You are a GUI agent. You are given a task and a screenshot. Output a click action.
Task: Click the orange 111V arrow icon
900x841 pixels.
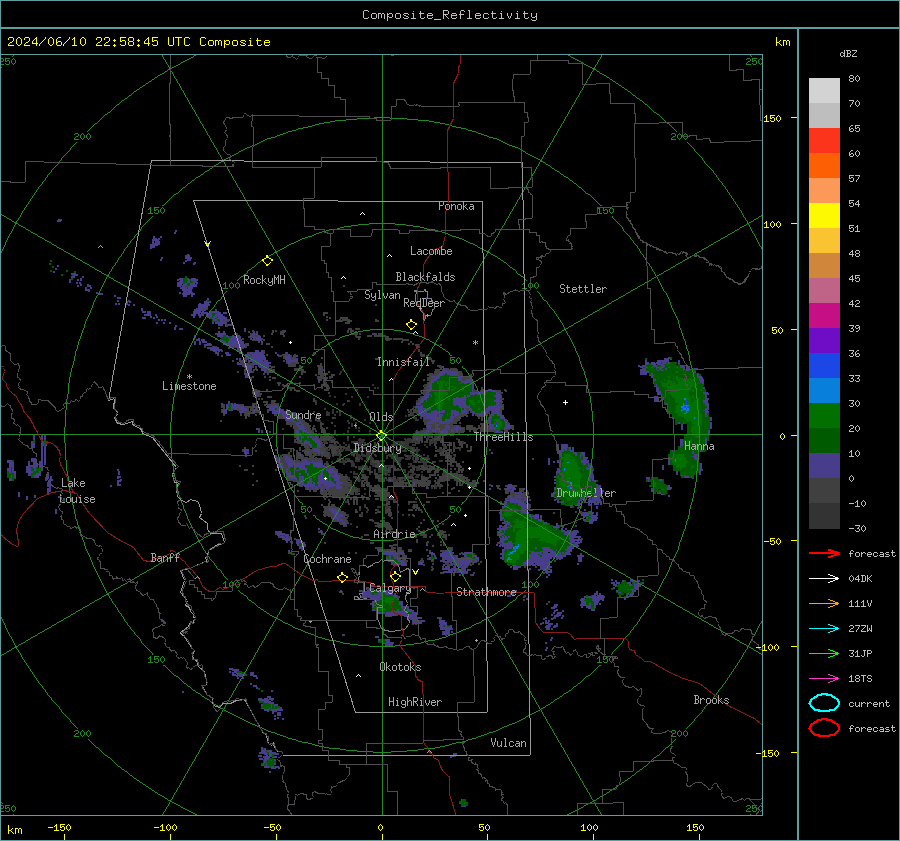click(824, 603)
